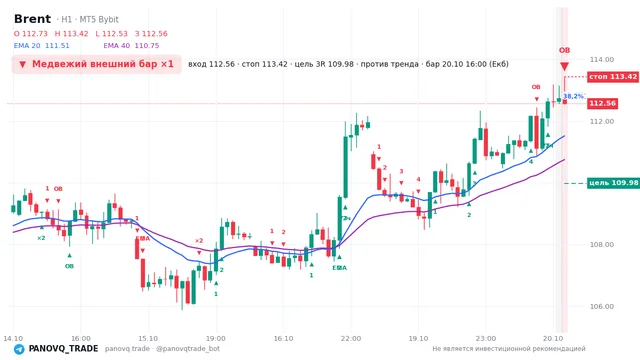The image size is (640, 360).
Task: Click the '106.00' price axis label
Action: tap(602, 307)
